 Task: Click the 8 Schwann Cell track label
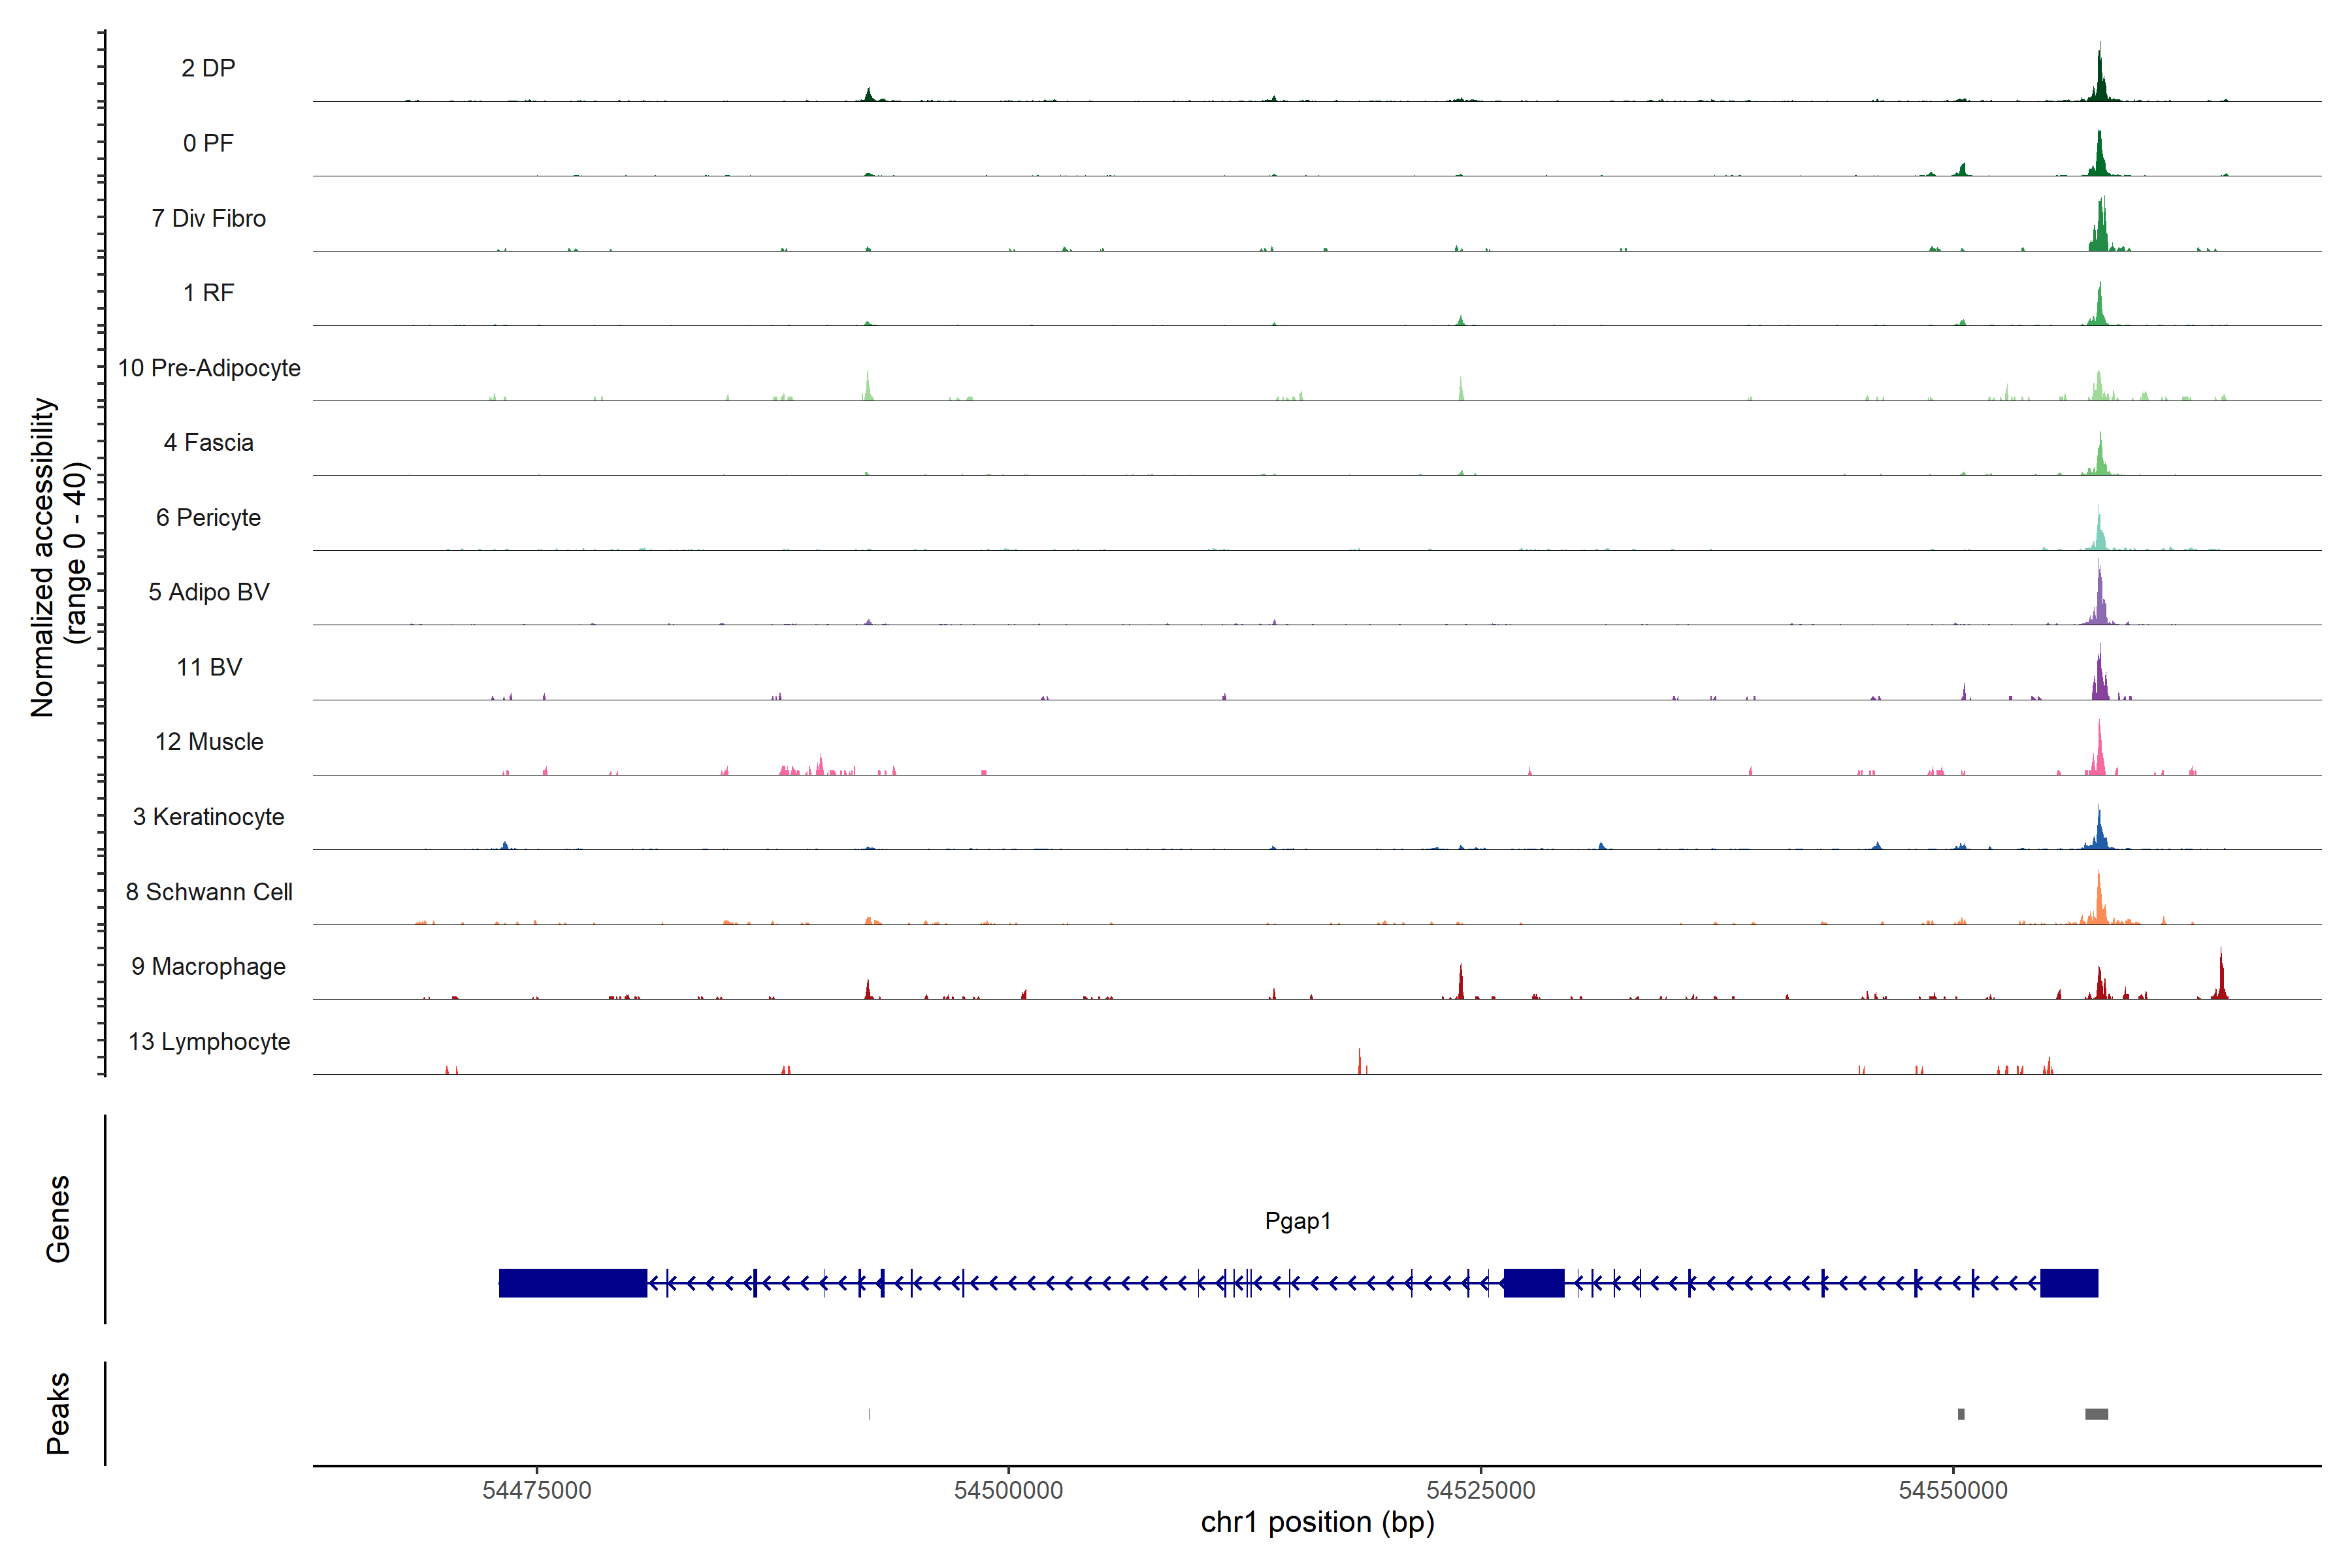pyautogui.click(x=209, y=892)
